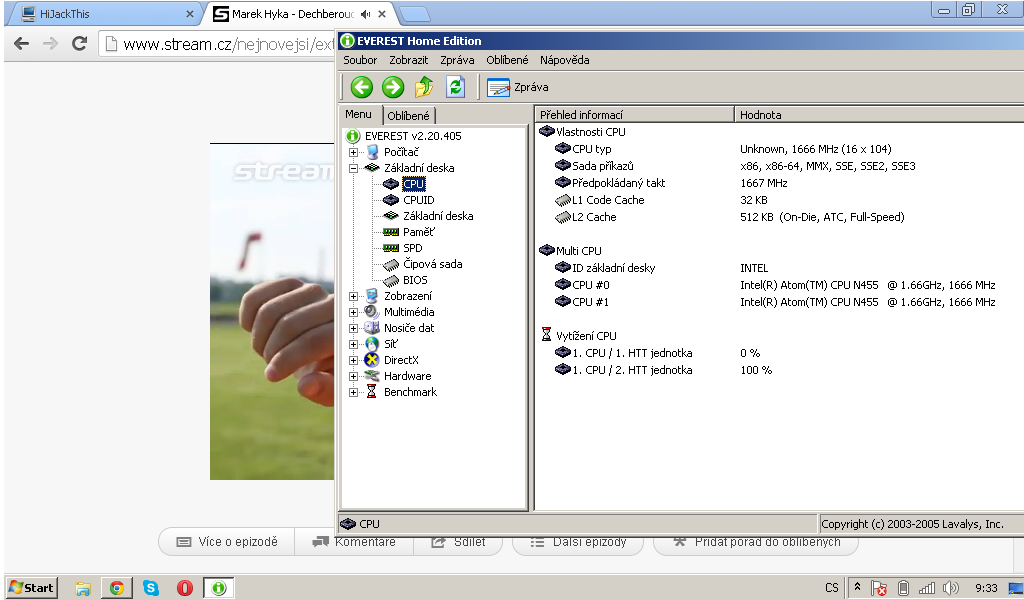Image resolution: width=1024 pixels, height=600 pixels.
Task: Click the Síť globe icon in tree
Action: click(372, 344)
